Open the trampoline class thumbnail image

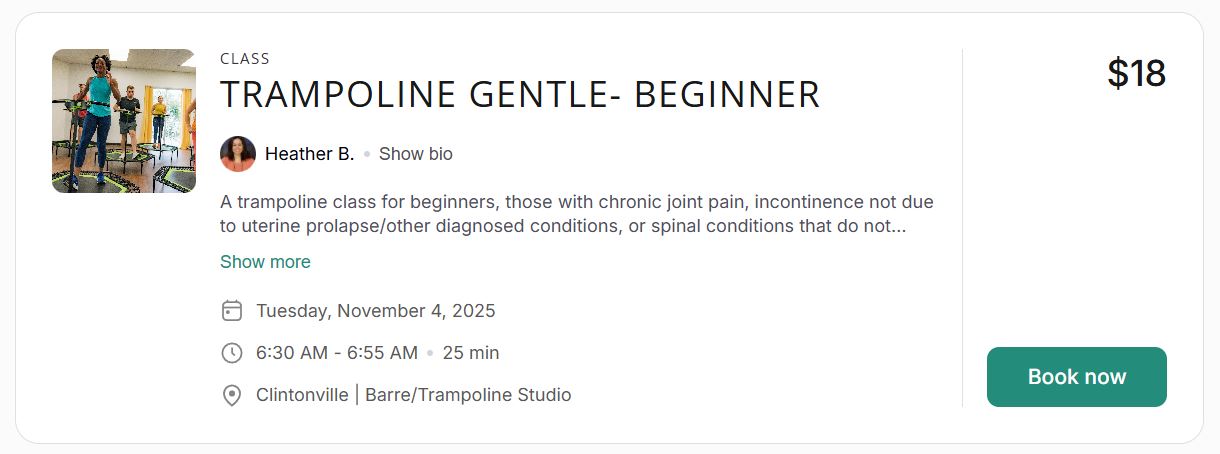pos(124,121)
